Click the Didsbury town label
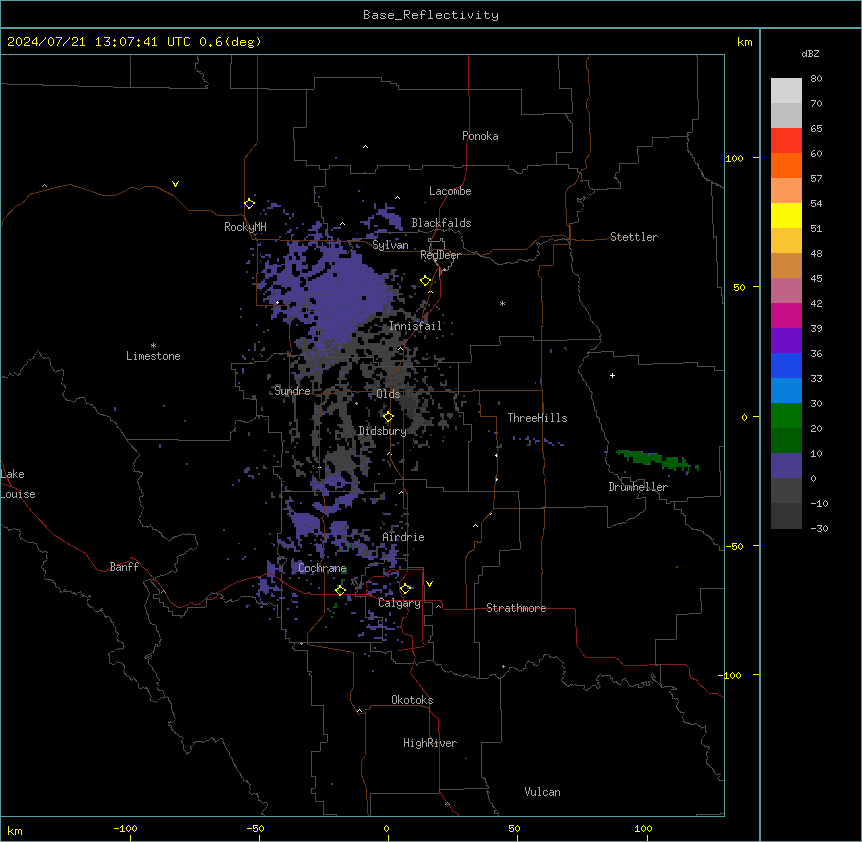Screen dimensions: 862x842 (383, 431)
